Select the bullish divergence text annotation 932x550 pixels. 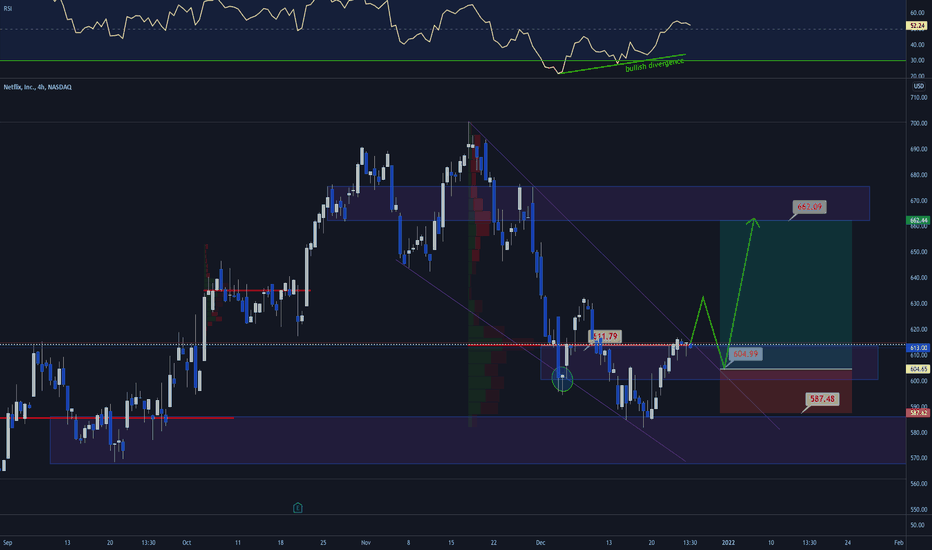654,64
